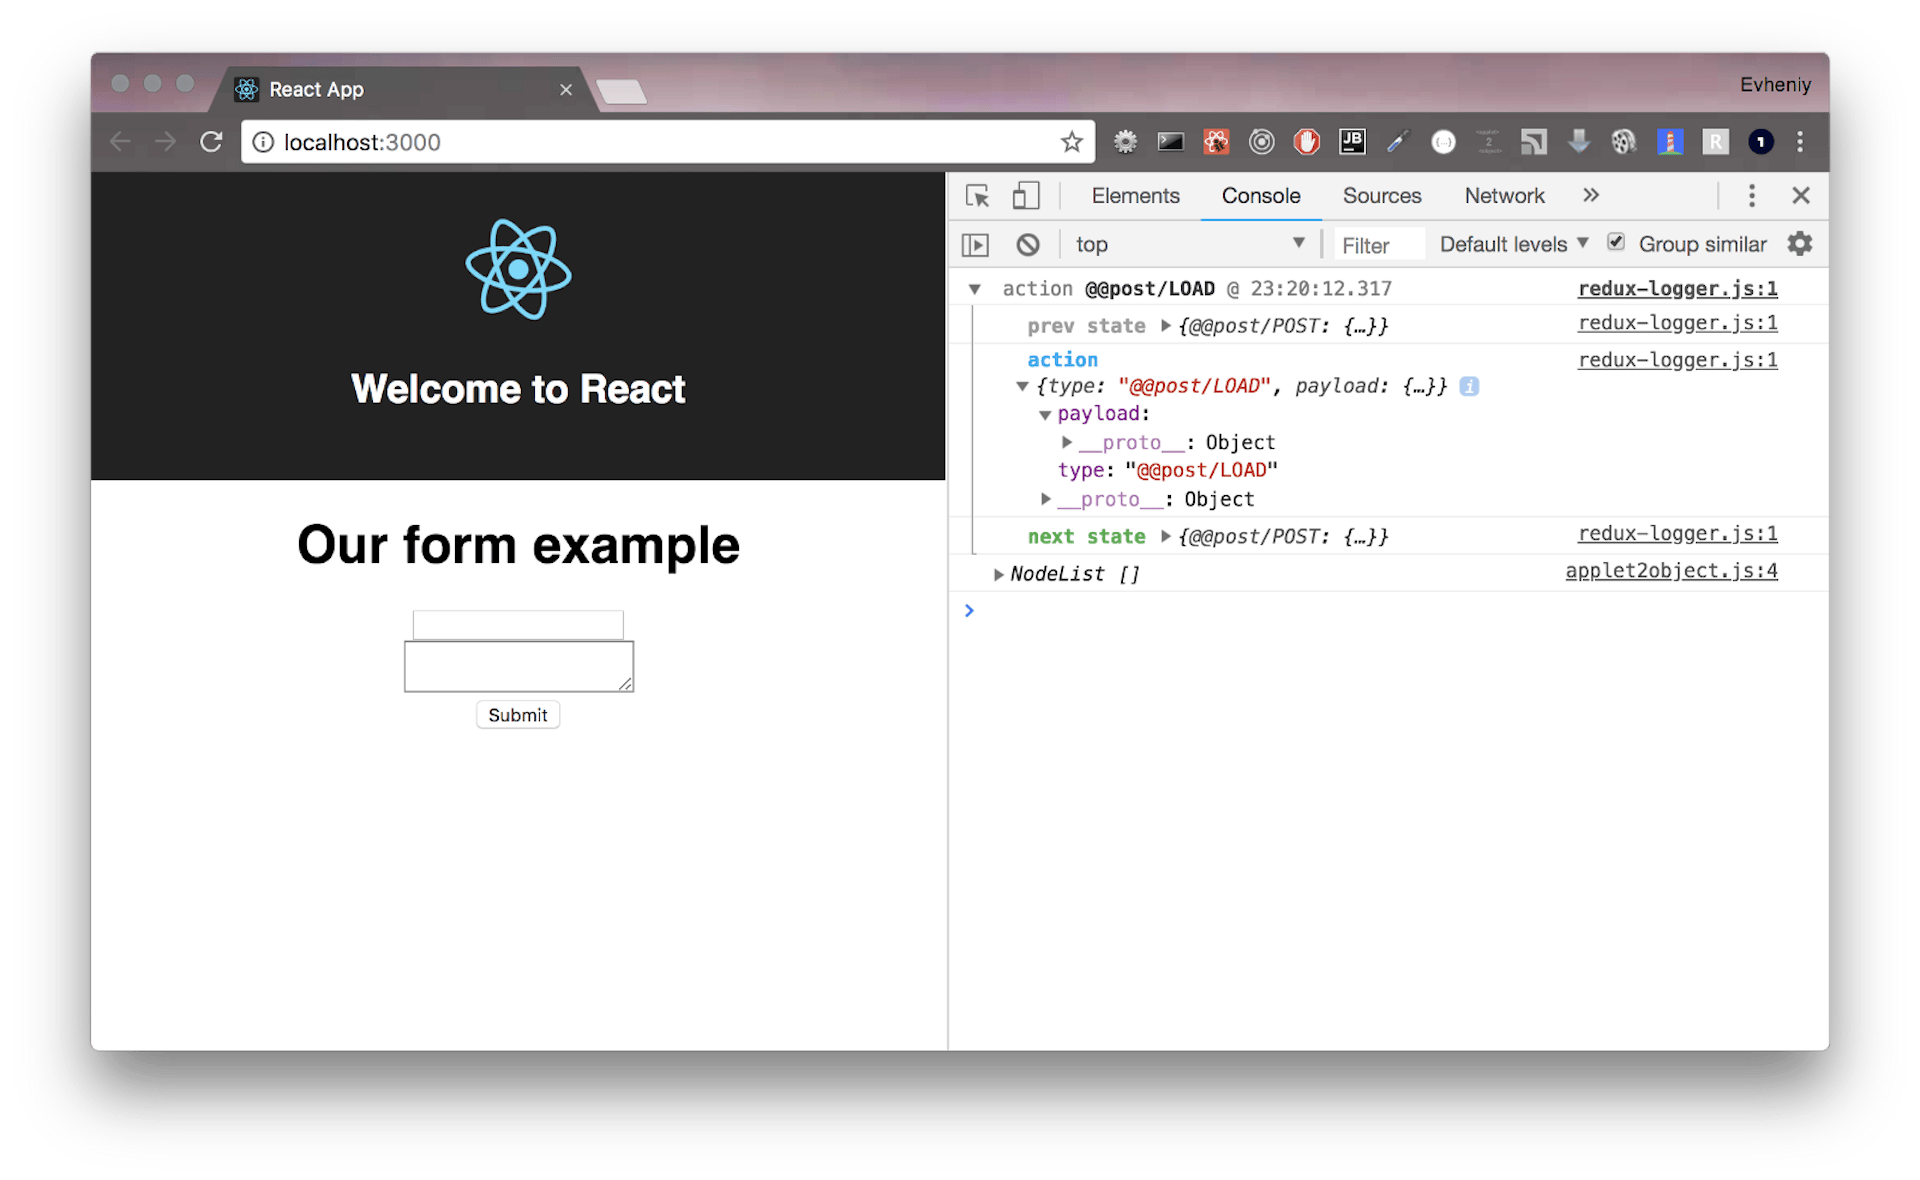
Task: Toggle the device toolbar in DevTools
Action: [x=1026, y=195]
